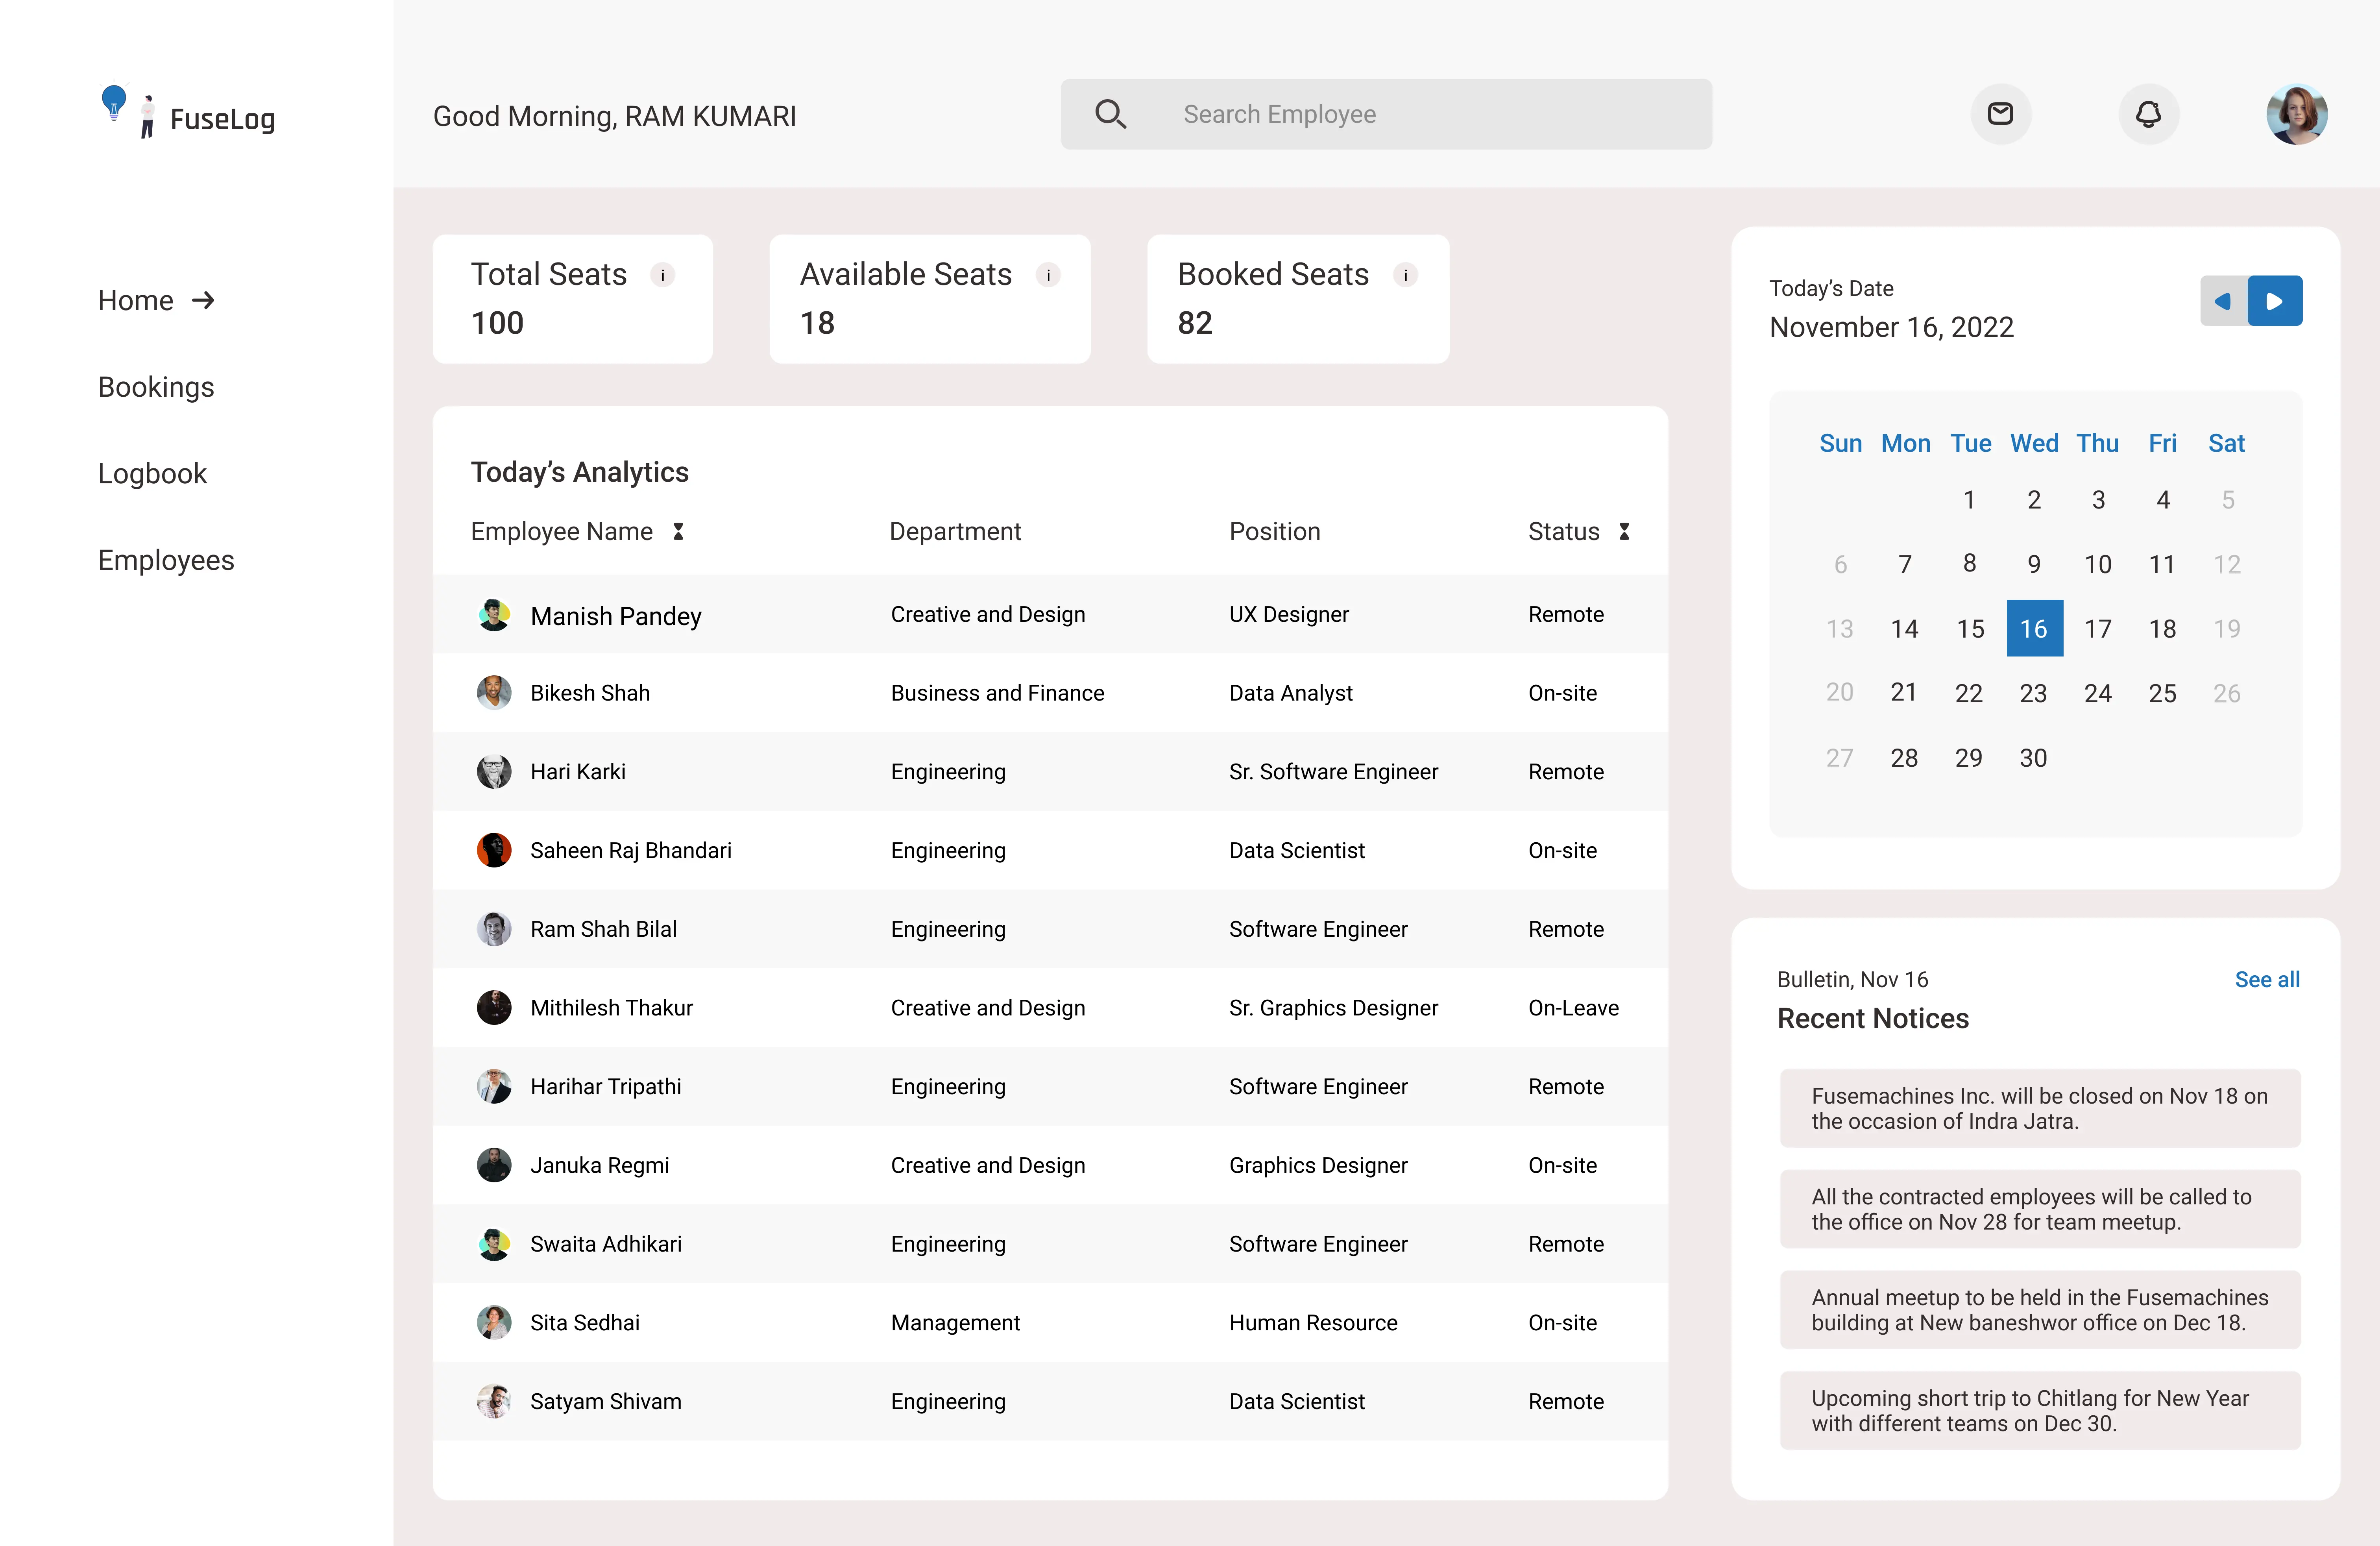The image size is (2380, 1546).
Task: Click Mithilesh Thakur's avatar
Action: (x=494, y=1008)
